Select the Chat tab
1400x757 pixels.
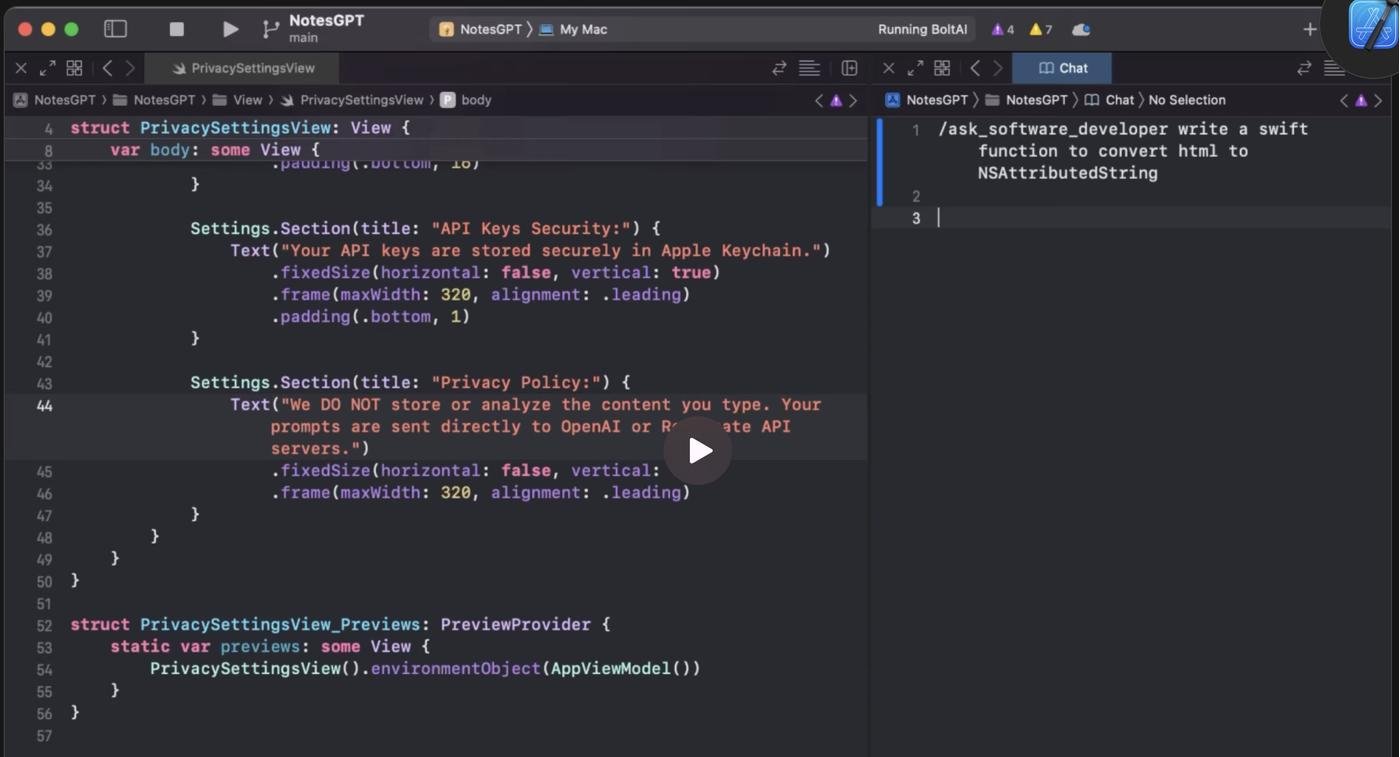pos(1062,68)
